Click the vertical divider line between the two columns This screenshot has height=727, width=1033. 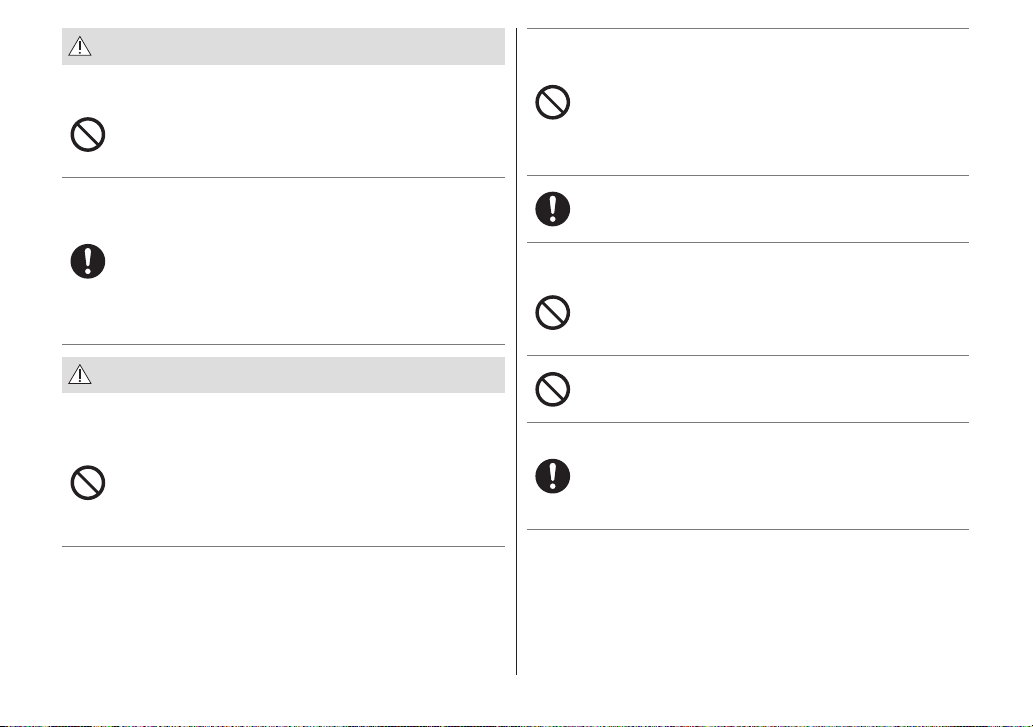pos(516,351)
